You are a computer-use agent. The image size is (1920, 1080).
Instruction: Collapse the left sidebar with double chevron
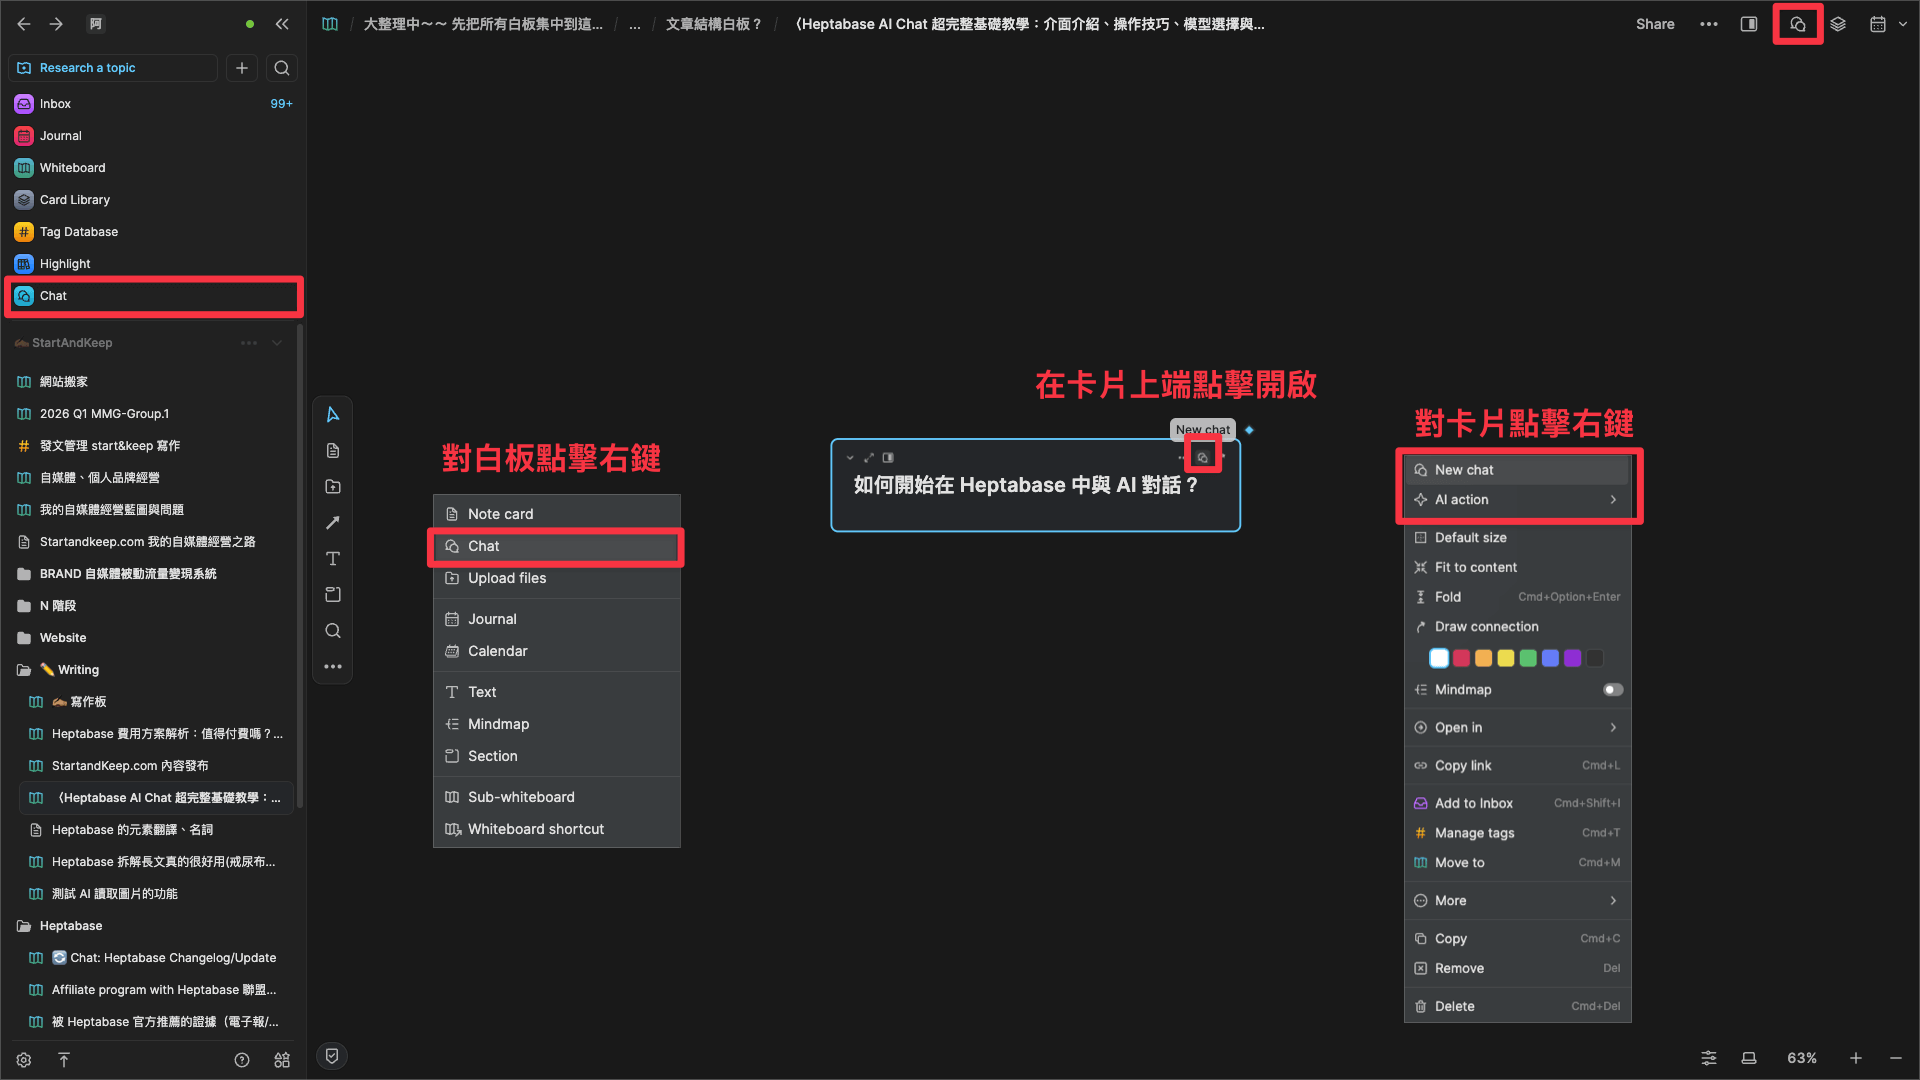coord(282,24)
